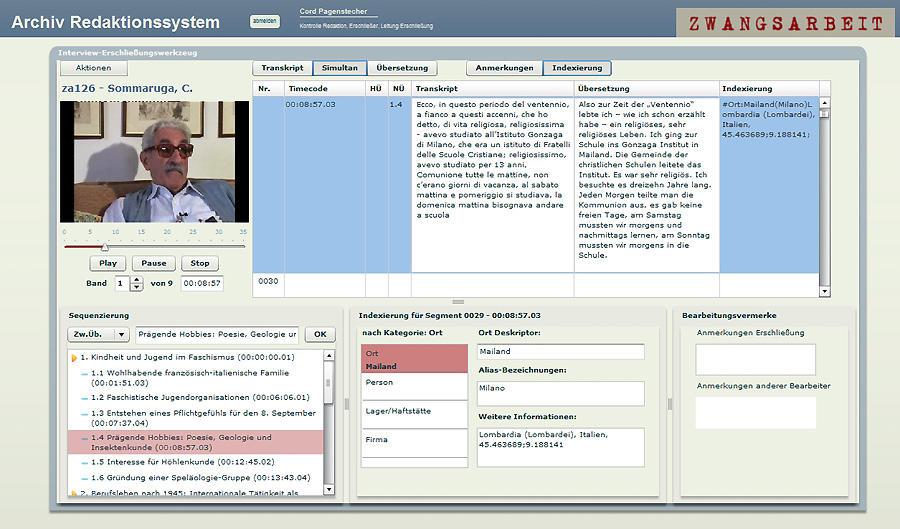The height and width of the screenshot is (529, 900).
Task: Switch to the Übersetzung tab
Action: 402,68
